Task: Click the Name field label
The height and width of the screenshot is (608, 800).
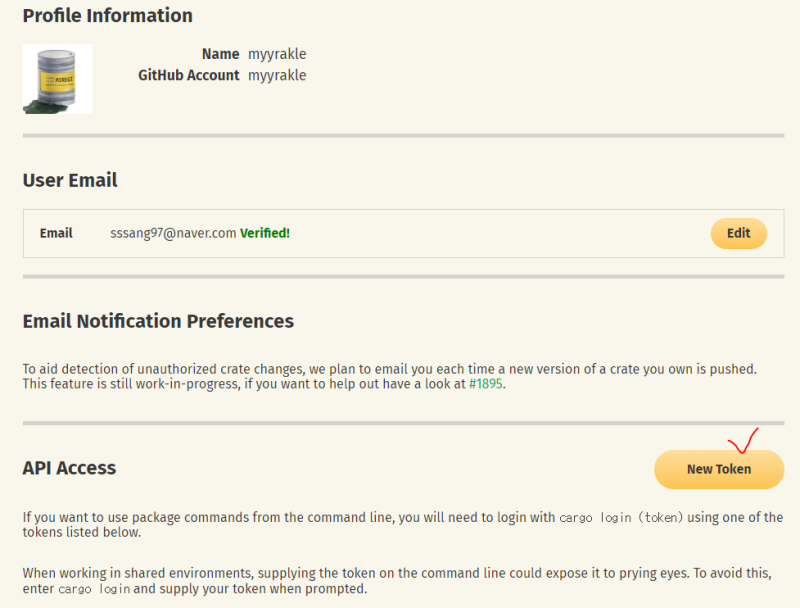Action: [x=220, y=54]
